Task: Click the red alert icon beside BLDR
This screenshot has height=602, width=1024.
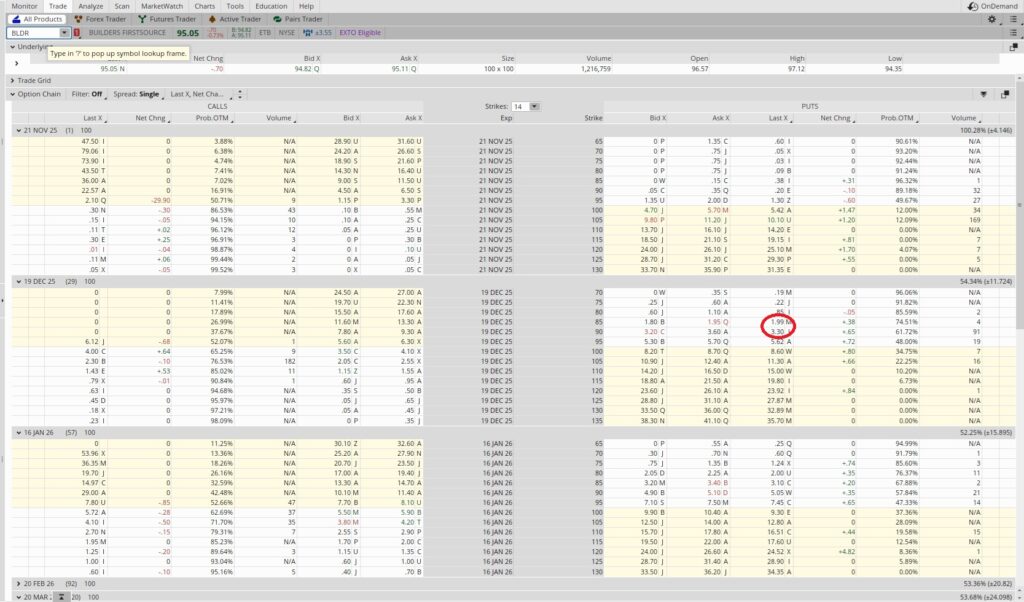Action: coord(77,31)
